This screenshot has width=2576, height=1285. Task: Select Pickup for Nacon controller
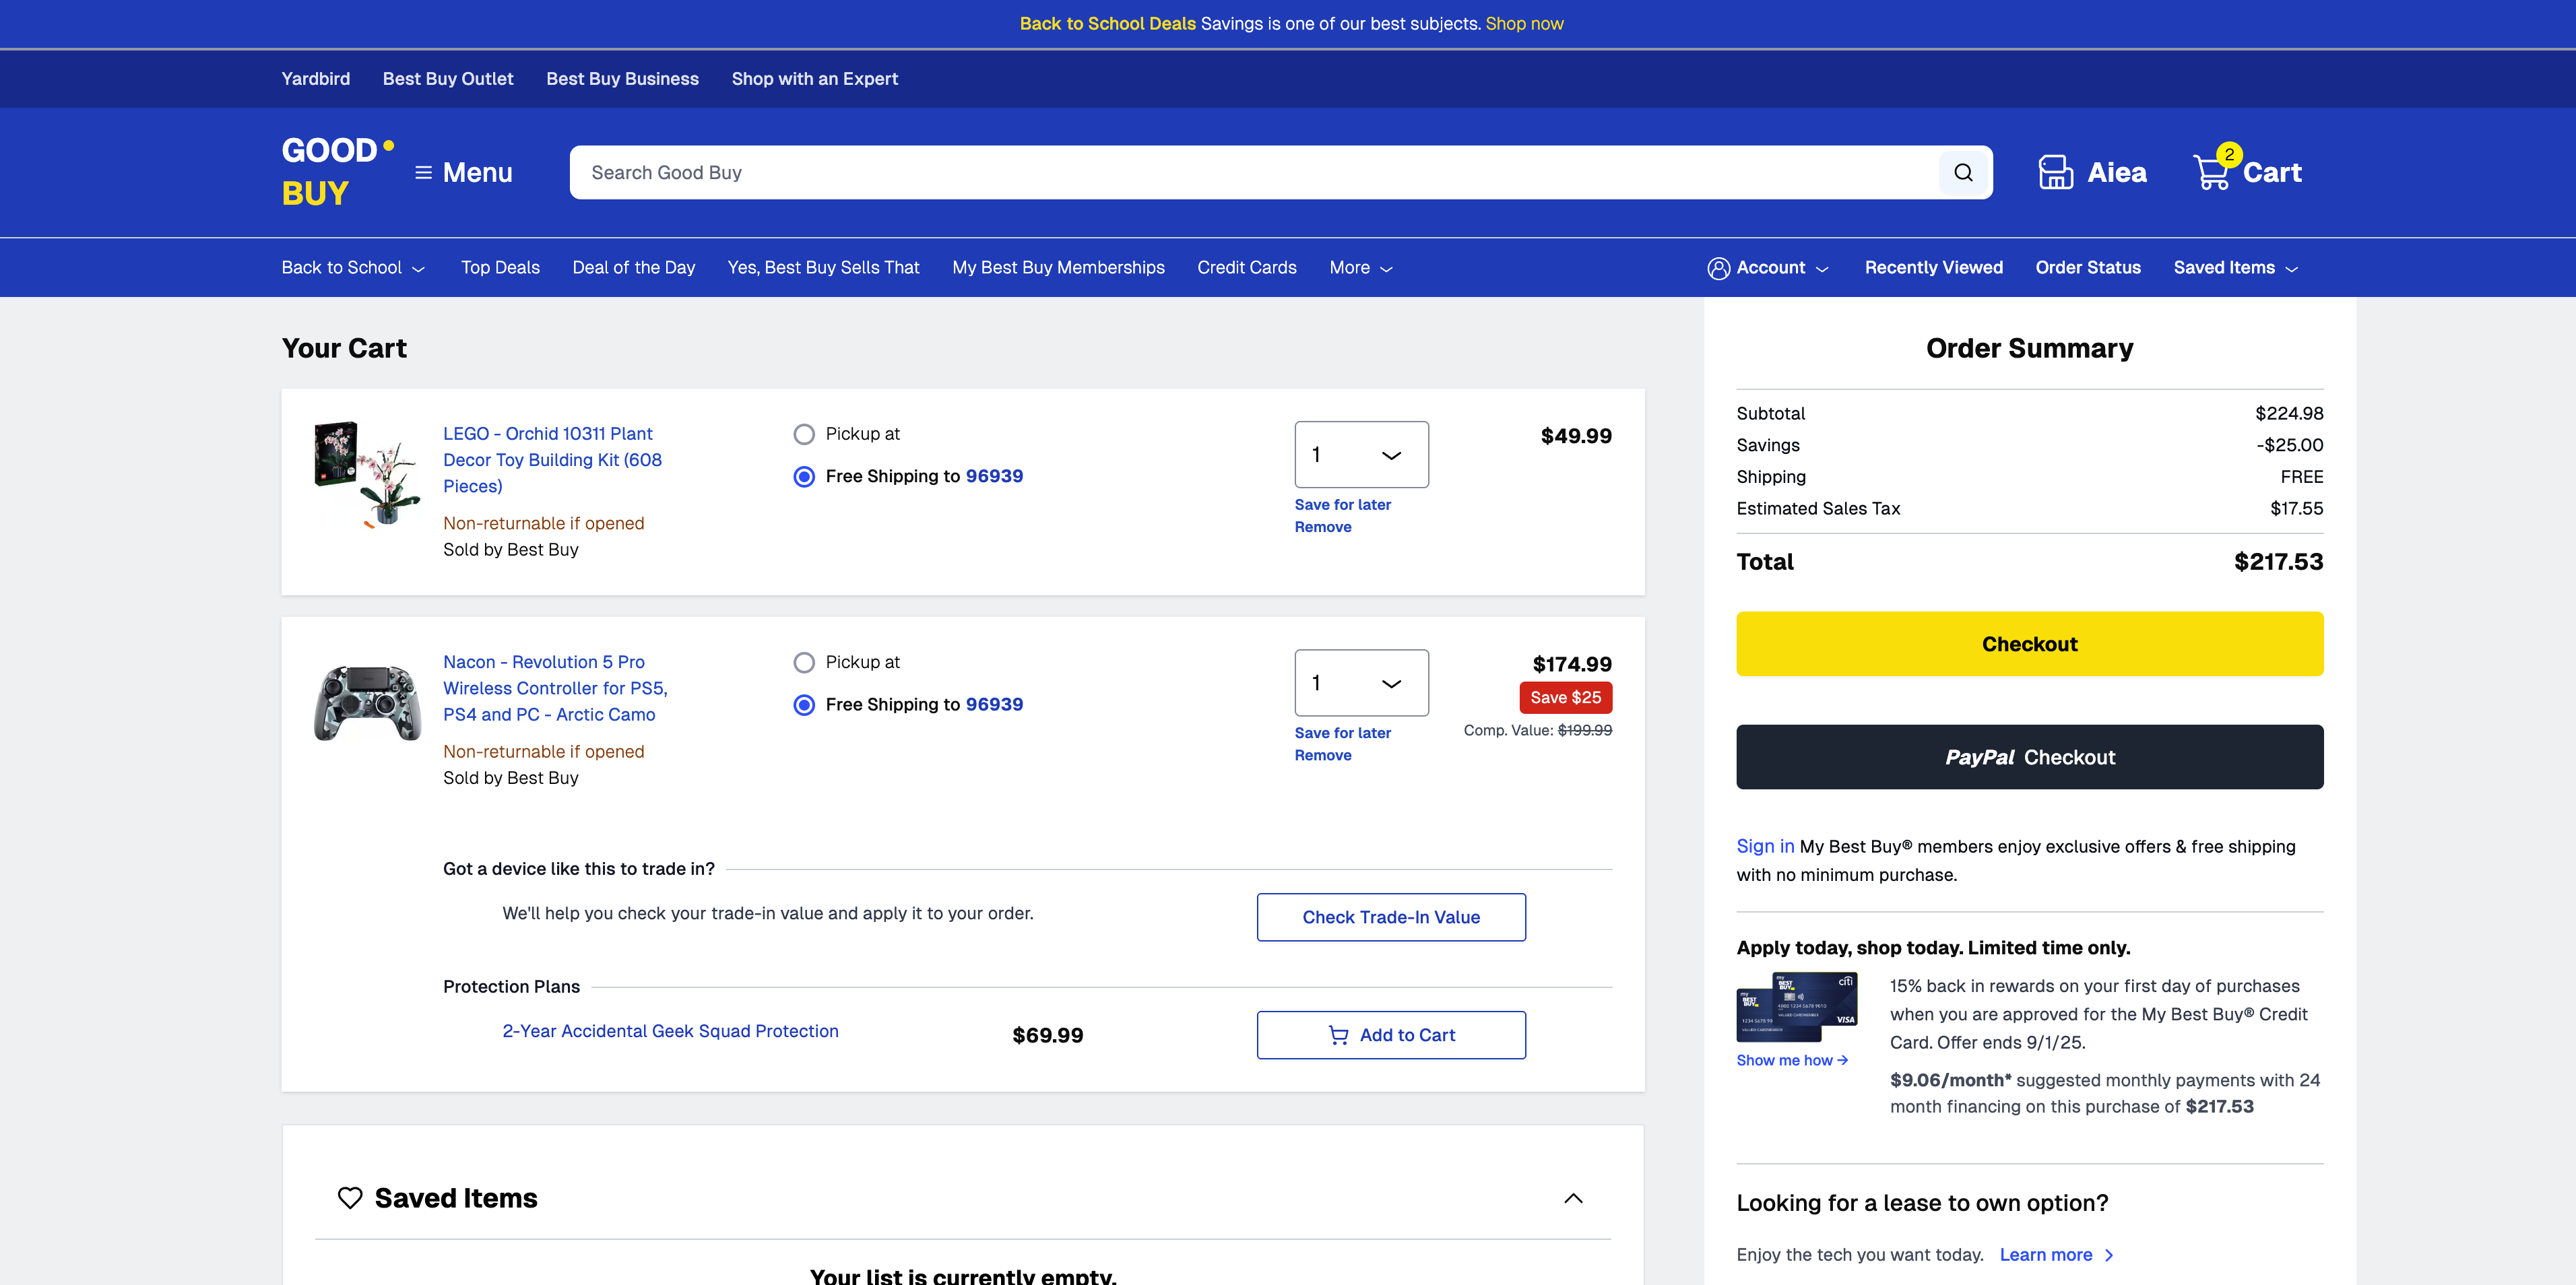point(804,662)
